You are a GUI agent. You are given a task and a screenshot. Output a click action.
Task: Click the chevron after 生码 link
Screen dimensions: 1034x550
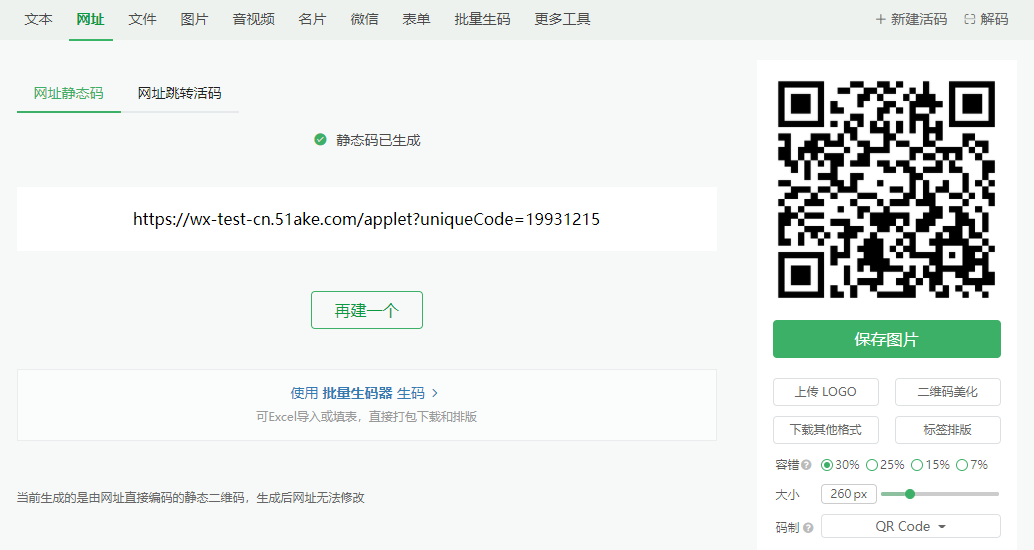point(435,393)
